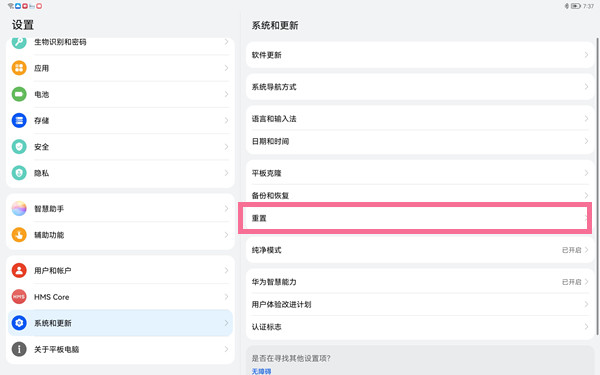Expand the 应用 row chevron
Viewport: 600px width, 375px height.
[227, 68]
